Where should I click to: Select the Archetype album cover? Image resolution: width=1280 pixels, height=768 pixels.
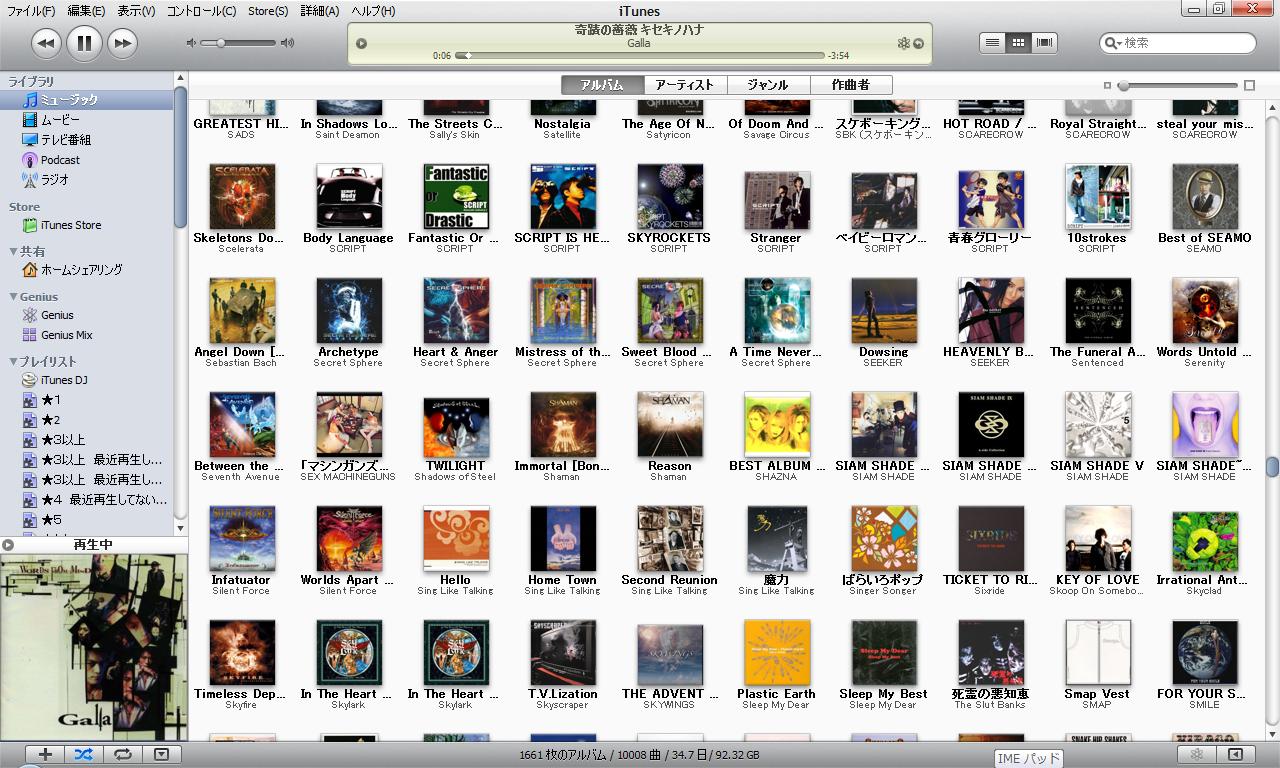349,311
